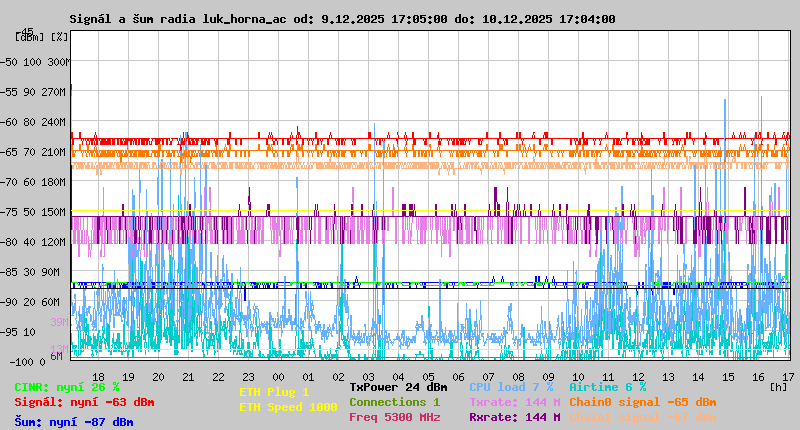Click the Signál -63 dBm legend entry
The height and width of the screenshot is (430, 800).
[x=84, y=402]
